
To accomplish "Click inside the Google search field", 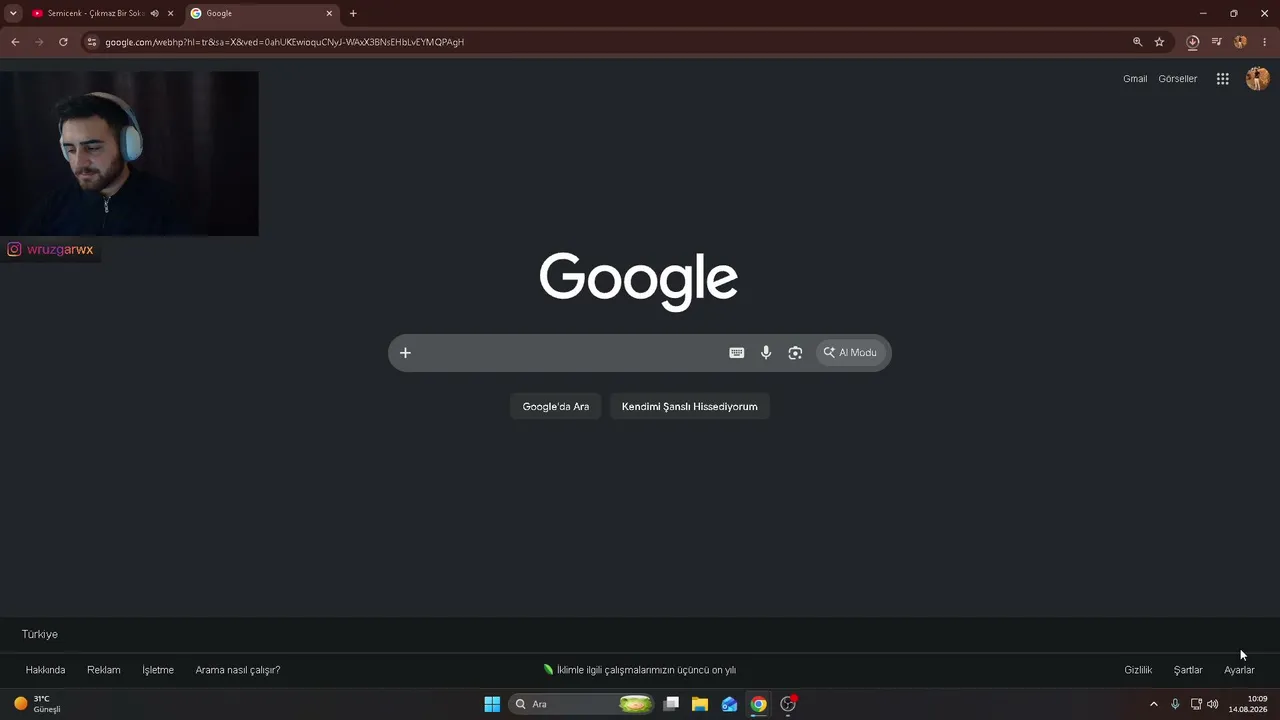I will point(570,353).
